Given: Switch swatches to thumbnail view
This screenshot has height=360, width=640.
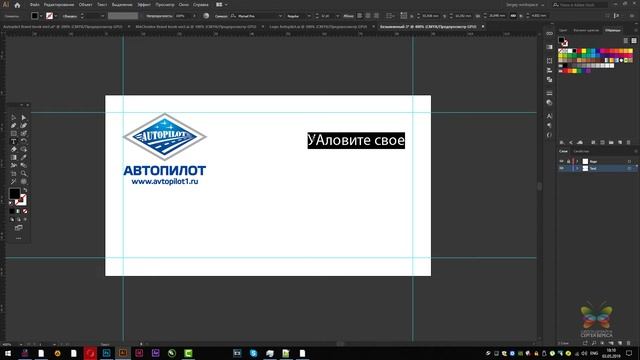Looking at the screenshot, I should (x=634, y=40).
